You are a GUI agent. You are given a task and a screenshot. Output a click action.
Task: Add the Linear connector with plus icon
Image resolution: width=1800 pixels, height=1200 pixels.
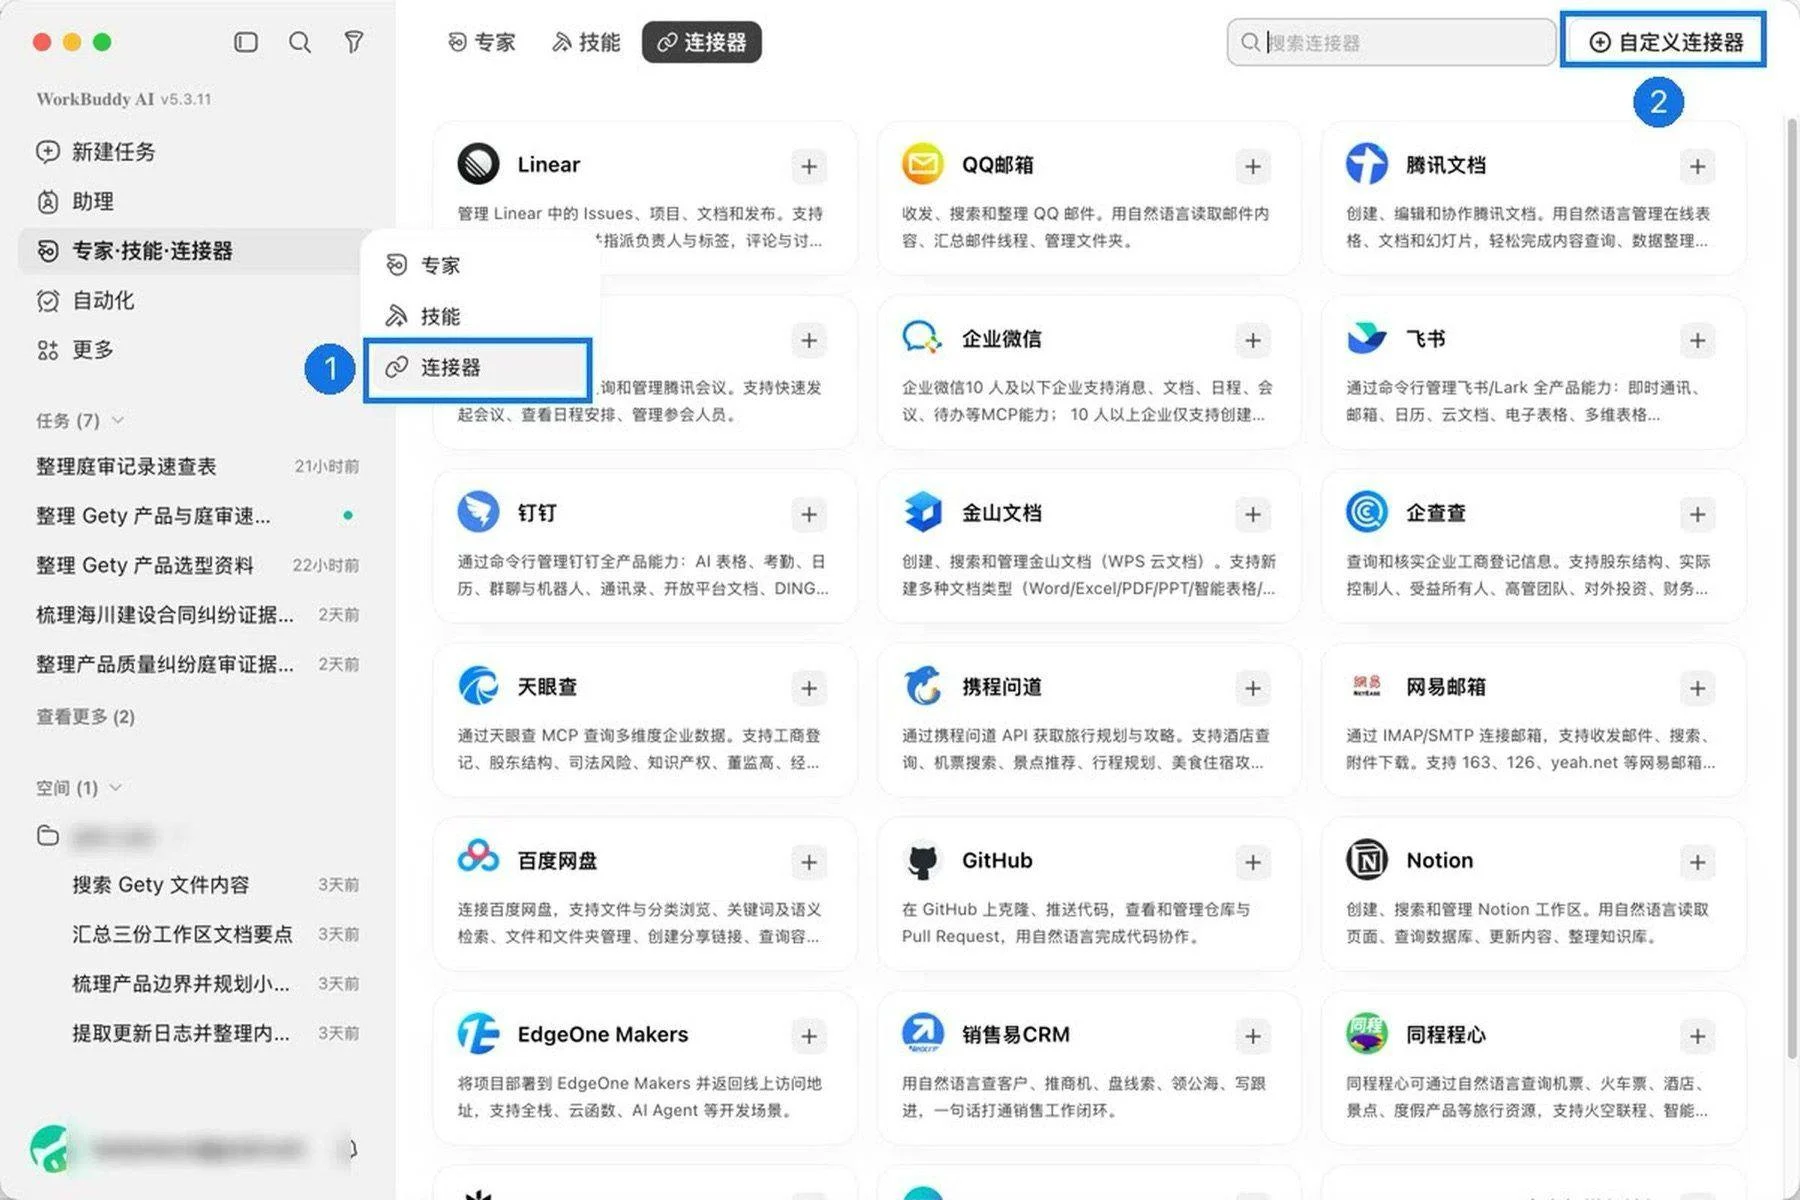click(x=809, y=166)
